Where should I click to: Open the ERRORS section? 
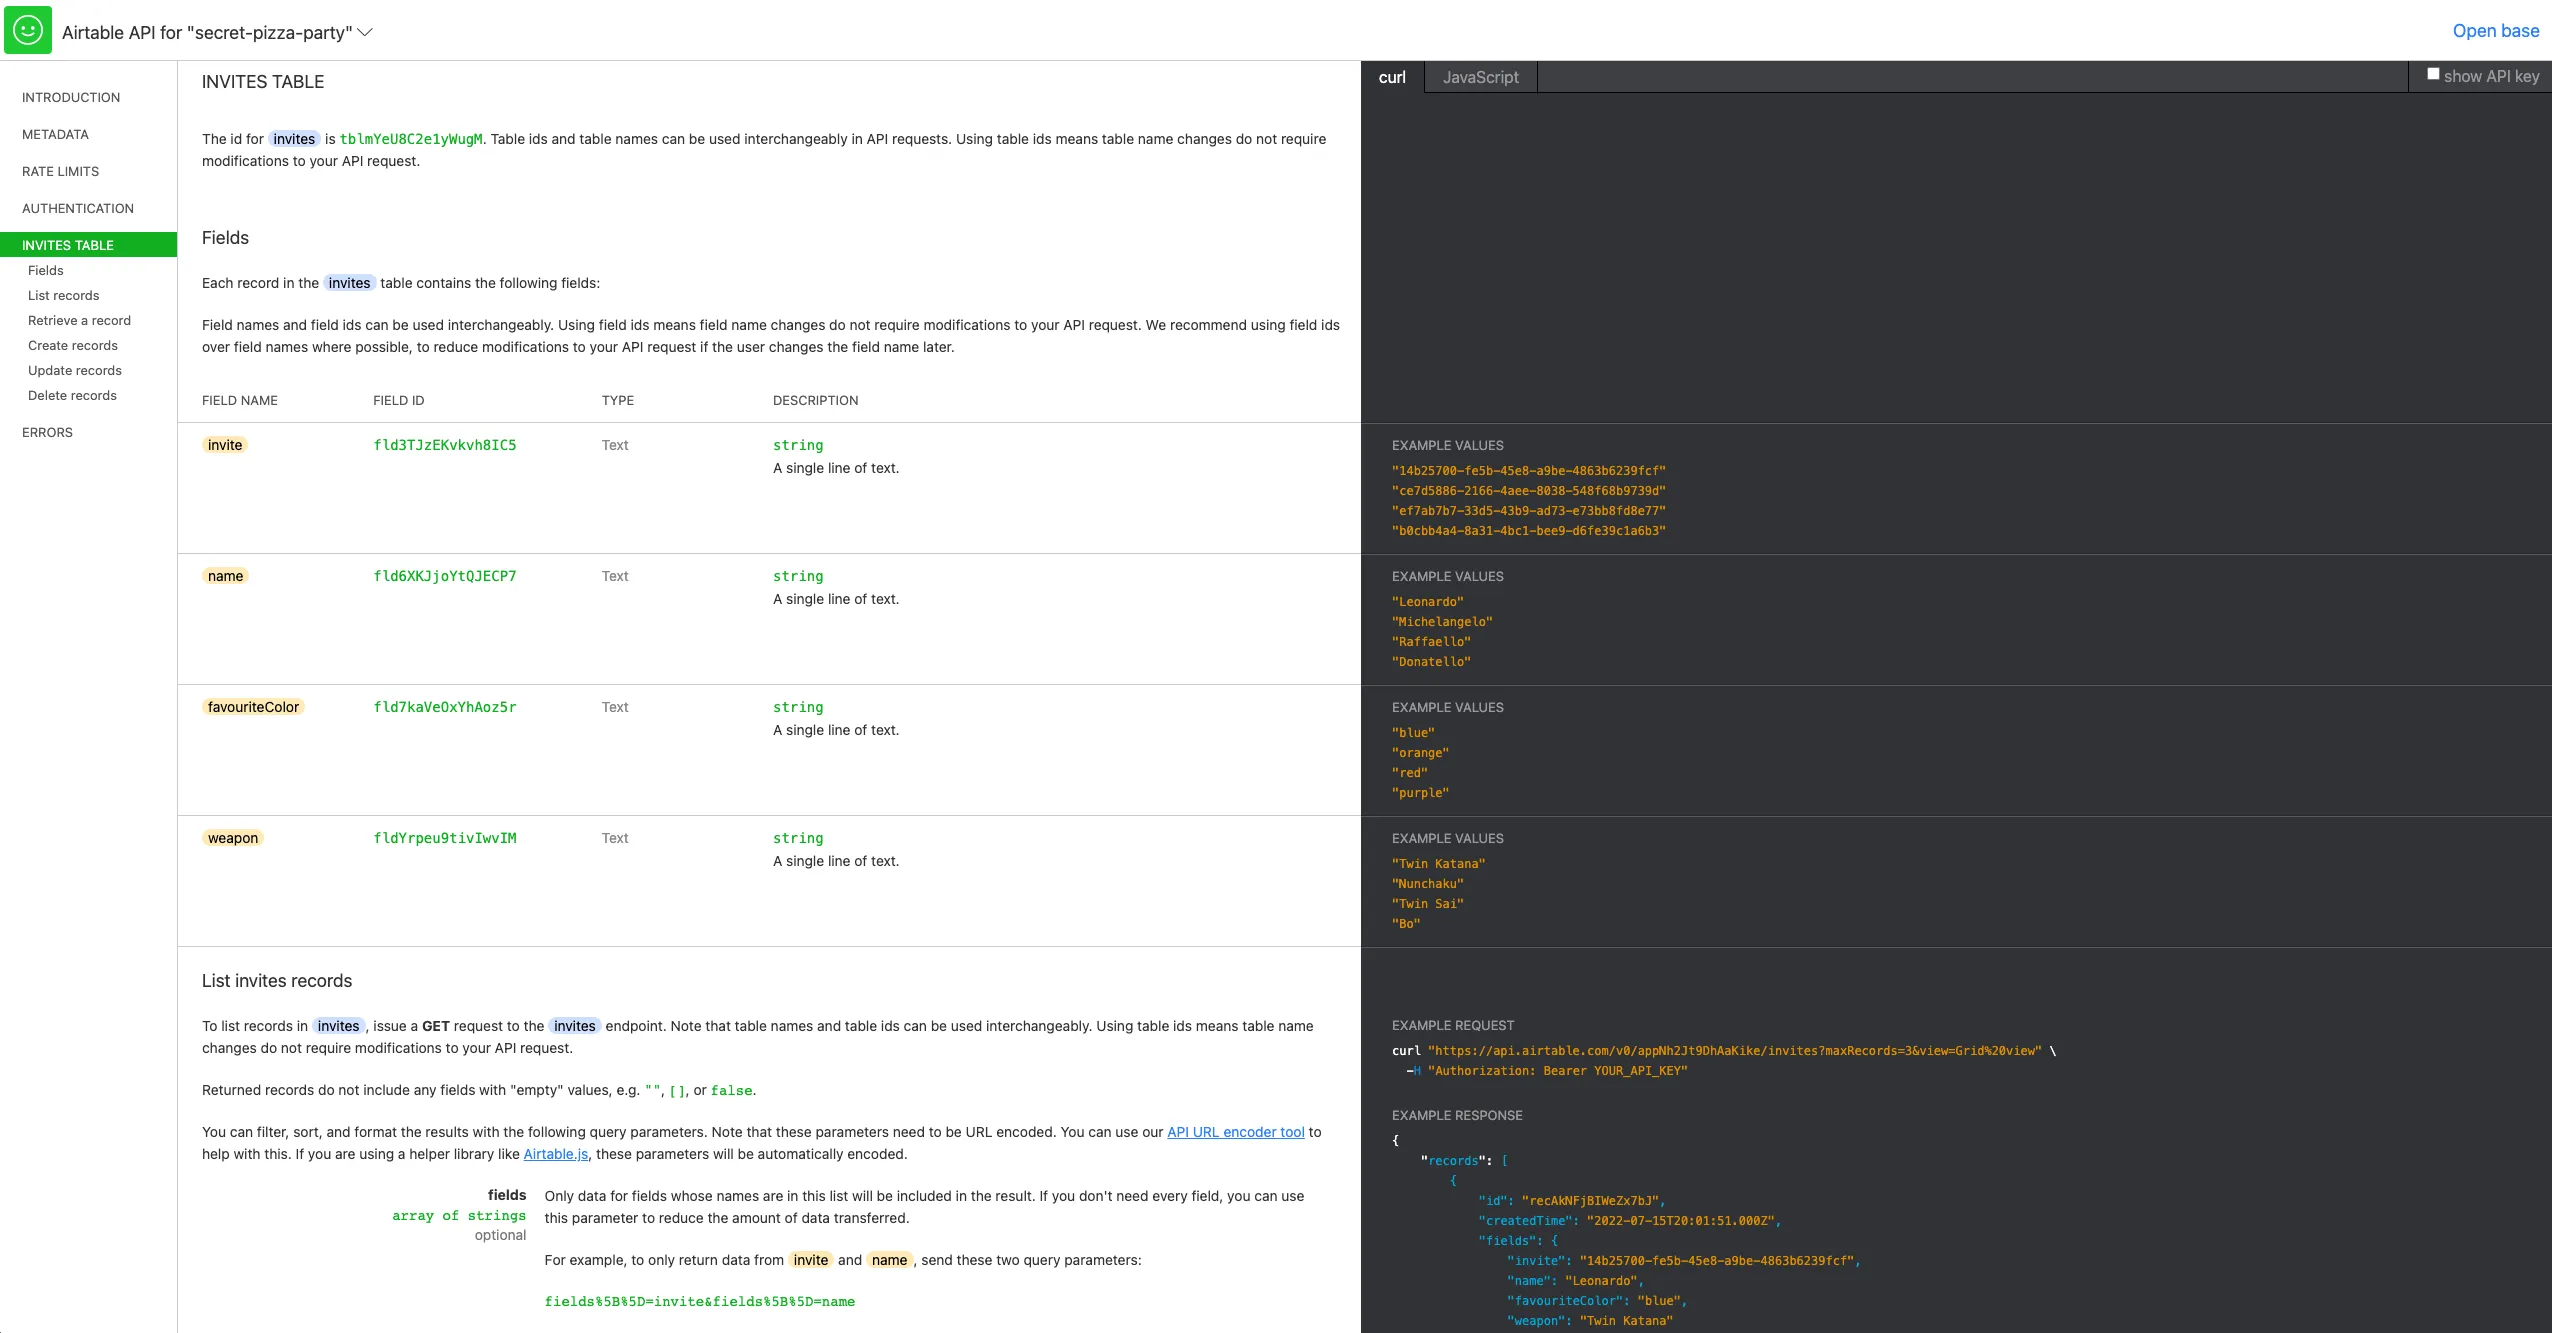(47, 432)
